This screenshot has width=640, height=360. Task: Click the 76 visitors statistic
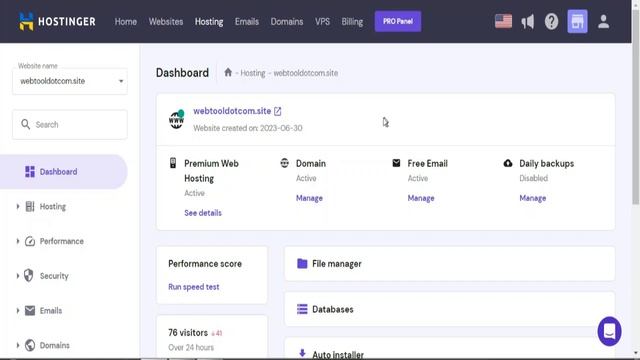pyautogui.click(x=188, y=333)
